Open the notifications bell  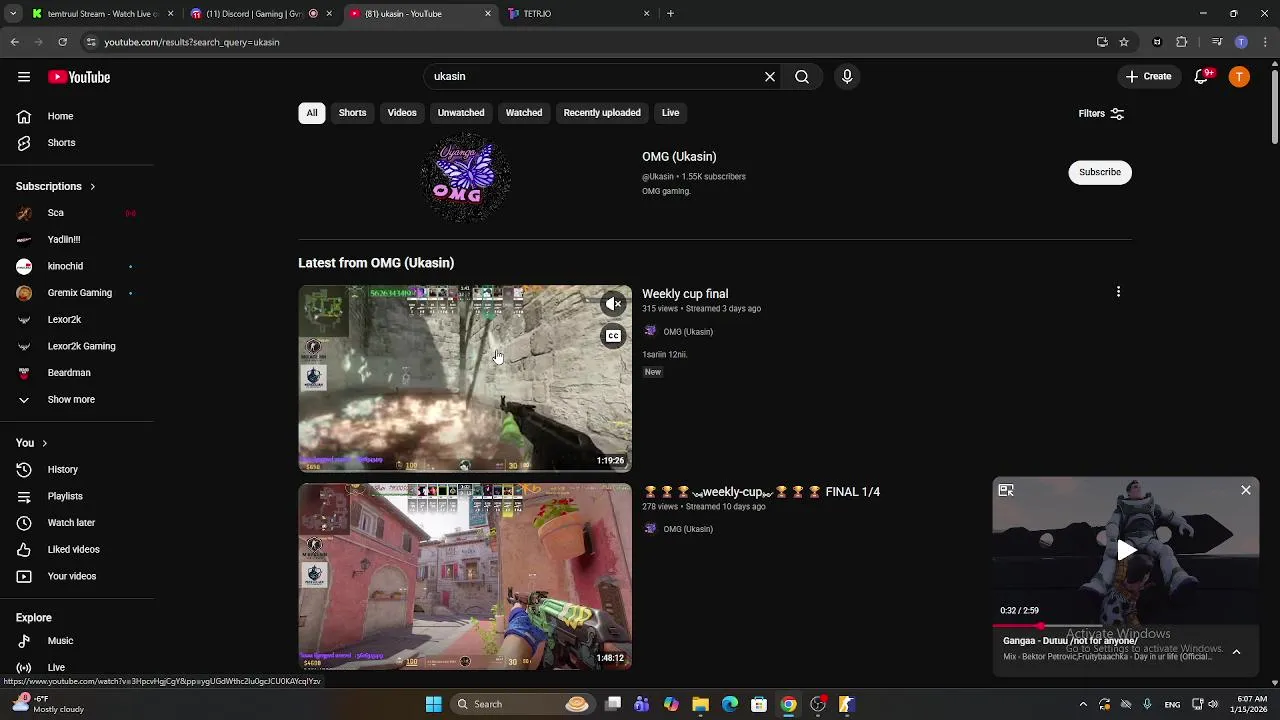(x=1201, y=77)
